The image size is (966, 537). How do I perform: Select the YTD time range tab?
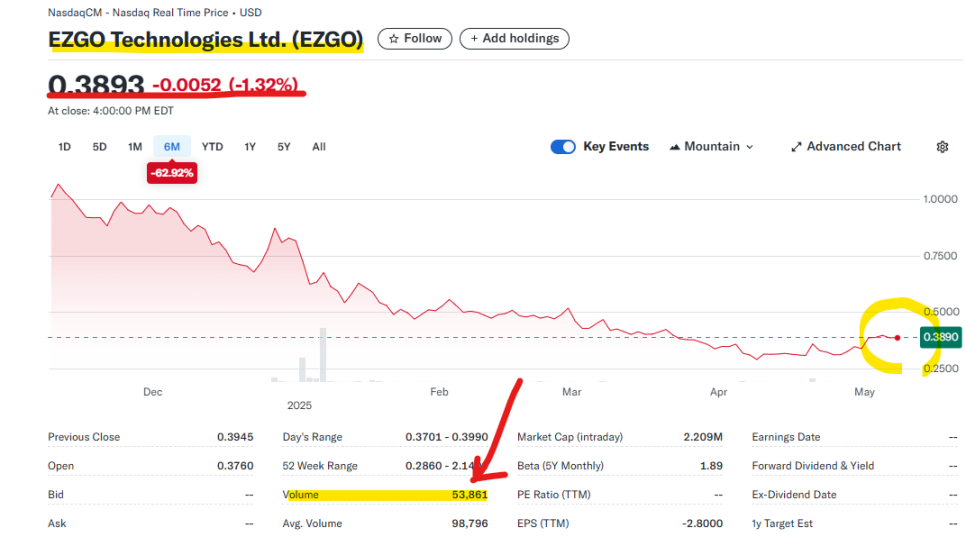coord(212,147)
